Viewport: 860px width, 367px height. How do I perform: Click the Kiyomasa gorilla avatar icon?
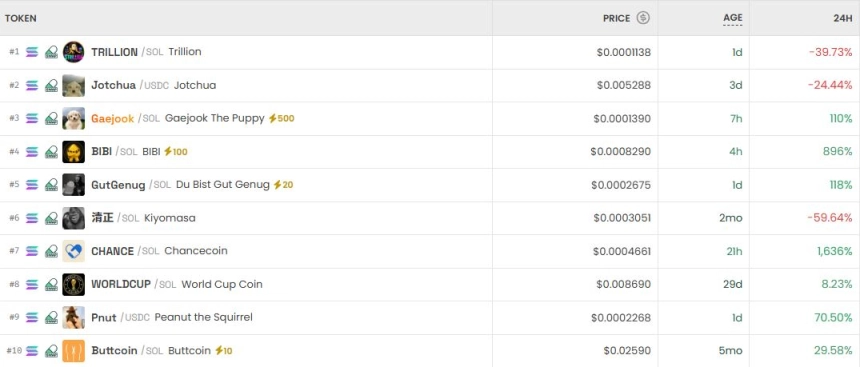click(73, 218)
